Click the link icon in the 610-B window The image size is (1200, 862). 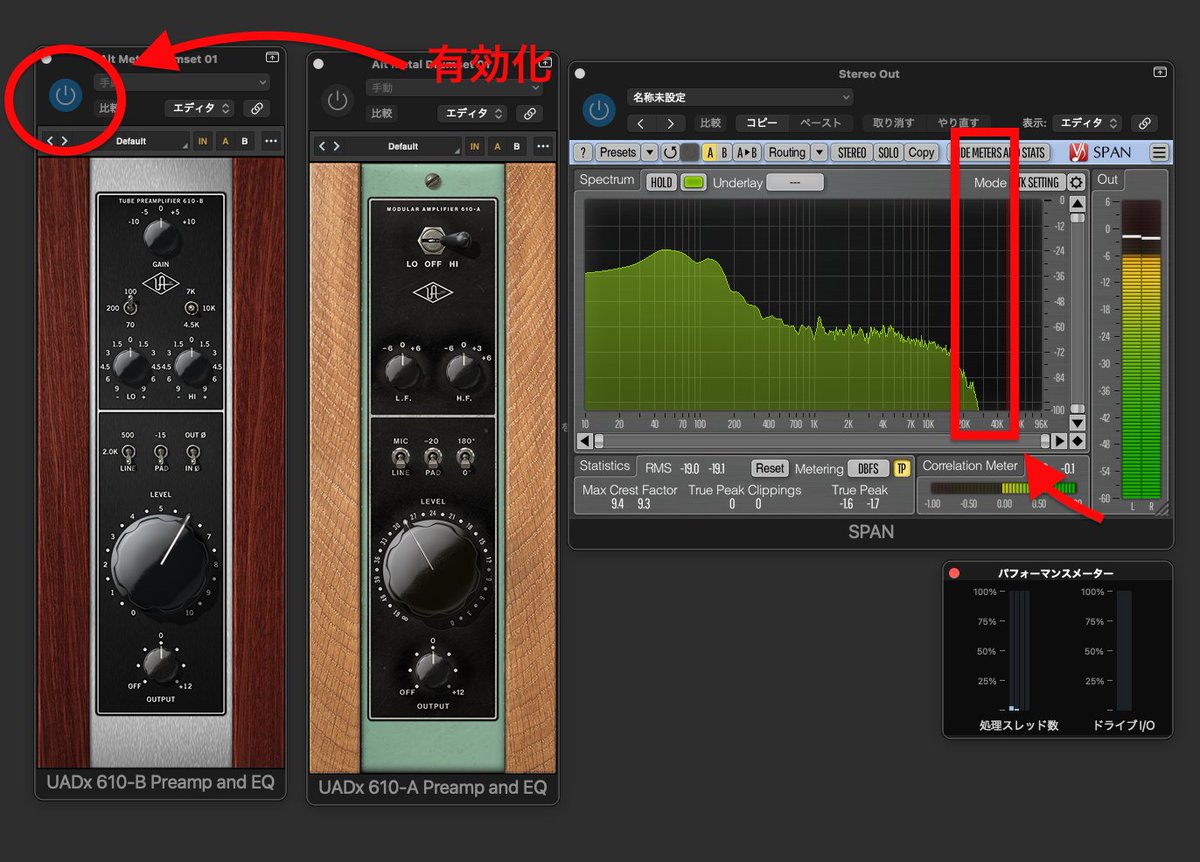click(x=257, y=108)
